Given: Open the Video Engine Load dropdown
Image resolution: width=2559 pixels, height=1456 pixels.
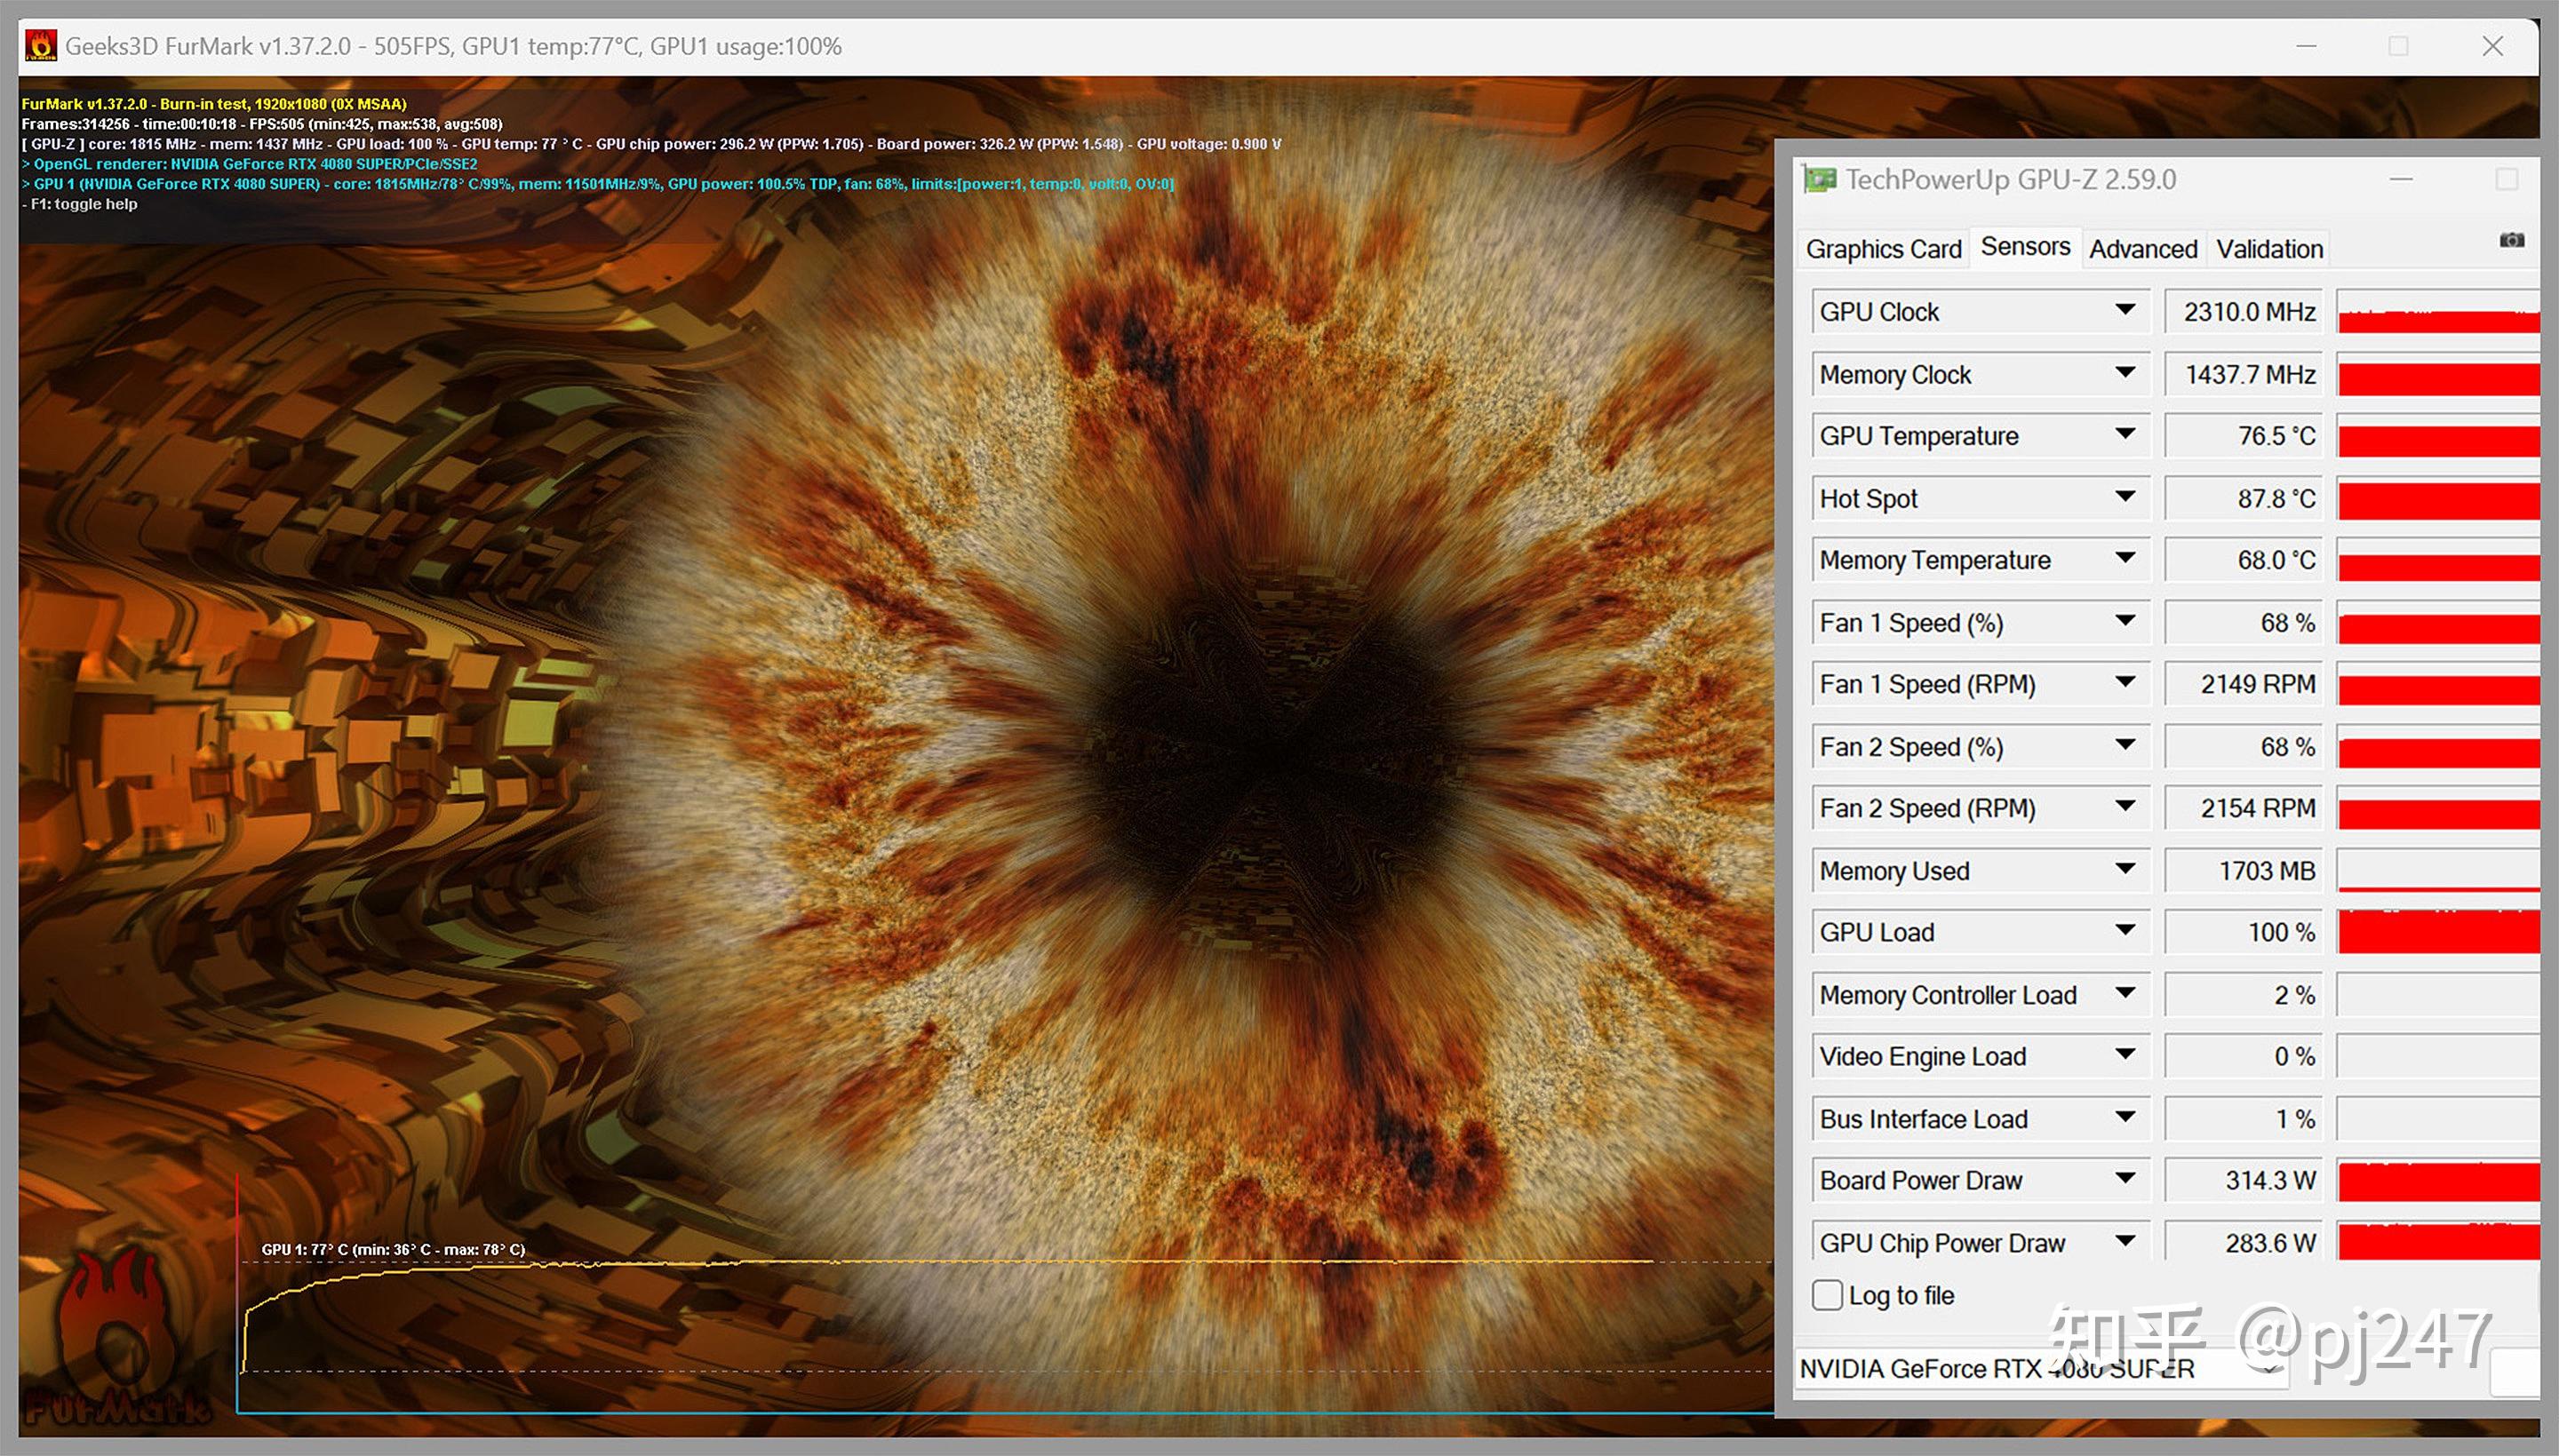Looking at the screenshot, I should pyautogui.click(x=2125, y=1055).
